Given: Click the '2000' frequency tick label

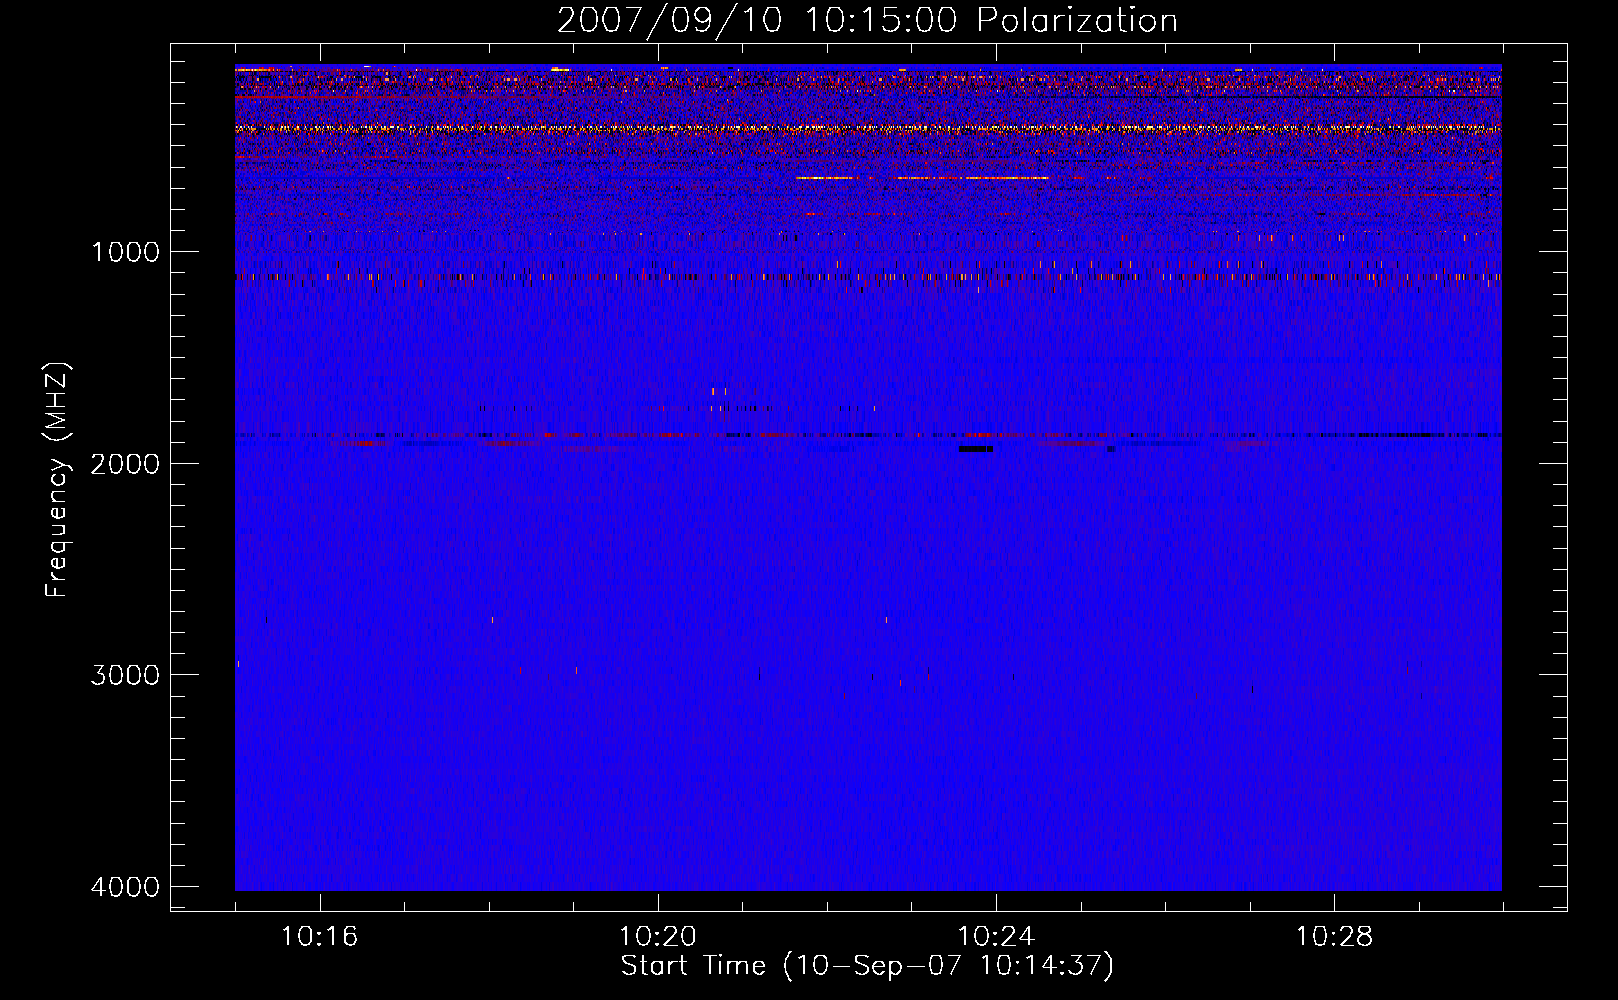Looking at the screenshot, I should point(125,463).
